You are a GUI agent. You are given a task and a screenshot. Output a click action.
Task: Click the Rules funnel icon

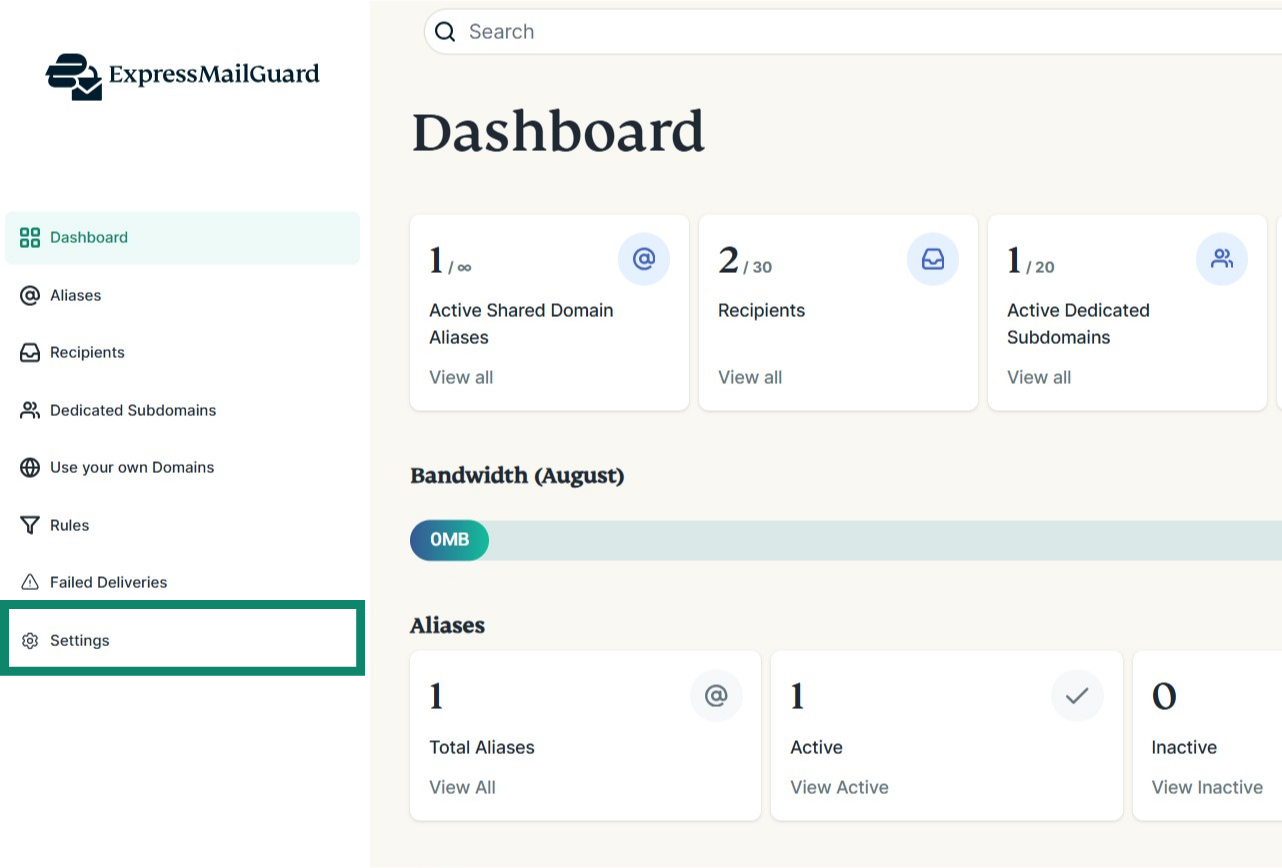point(30,525)
